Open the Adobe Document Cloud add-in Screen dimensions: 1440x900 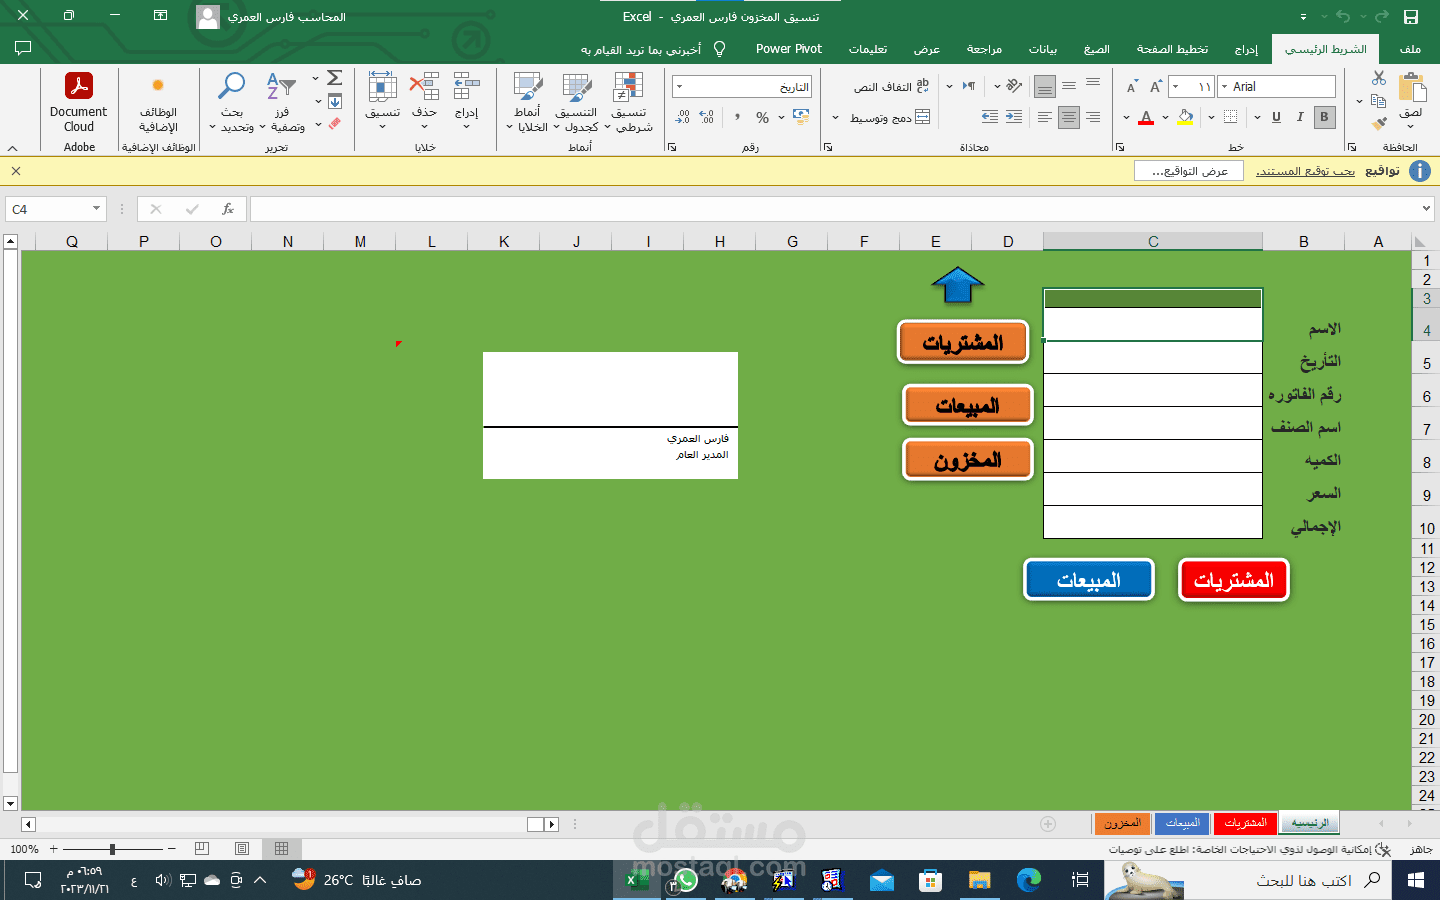(x=79, y=102)
